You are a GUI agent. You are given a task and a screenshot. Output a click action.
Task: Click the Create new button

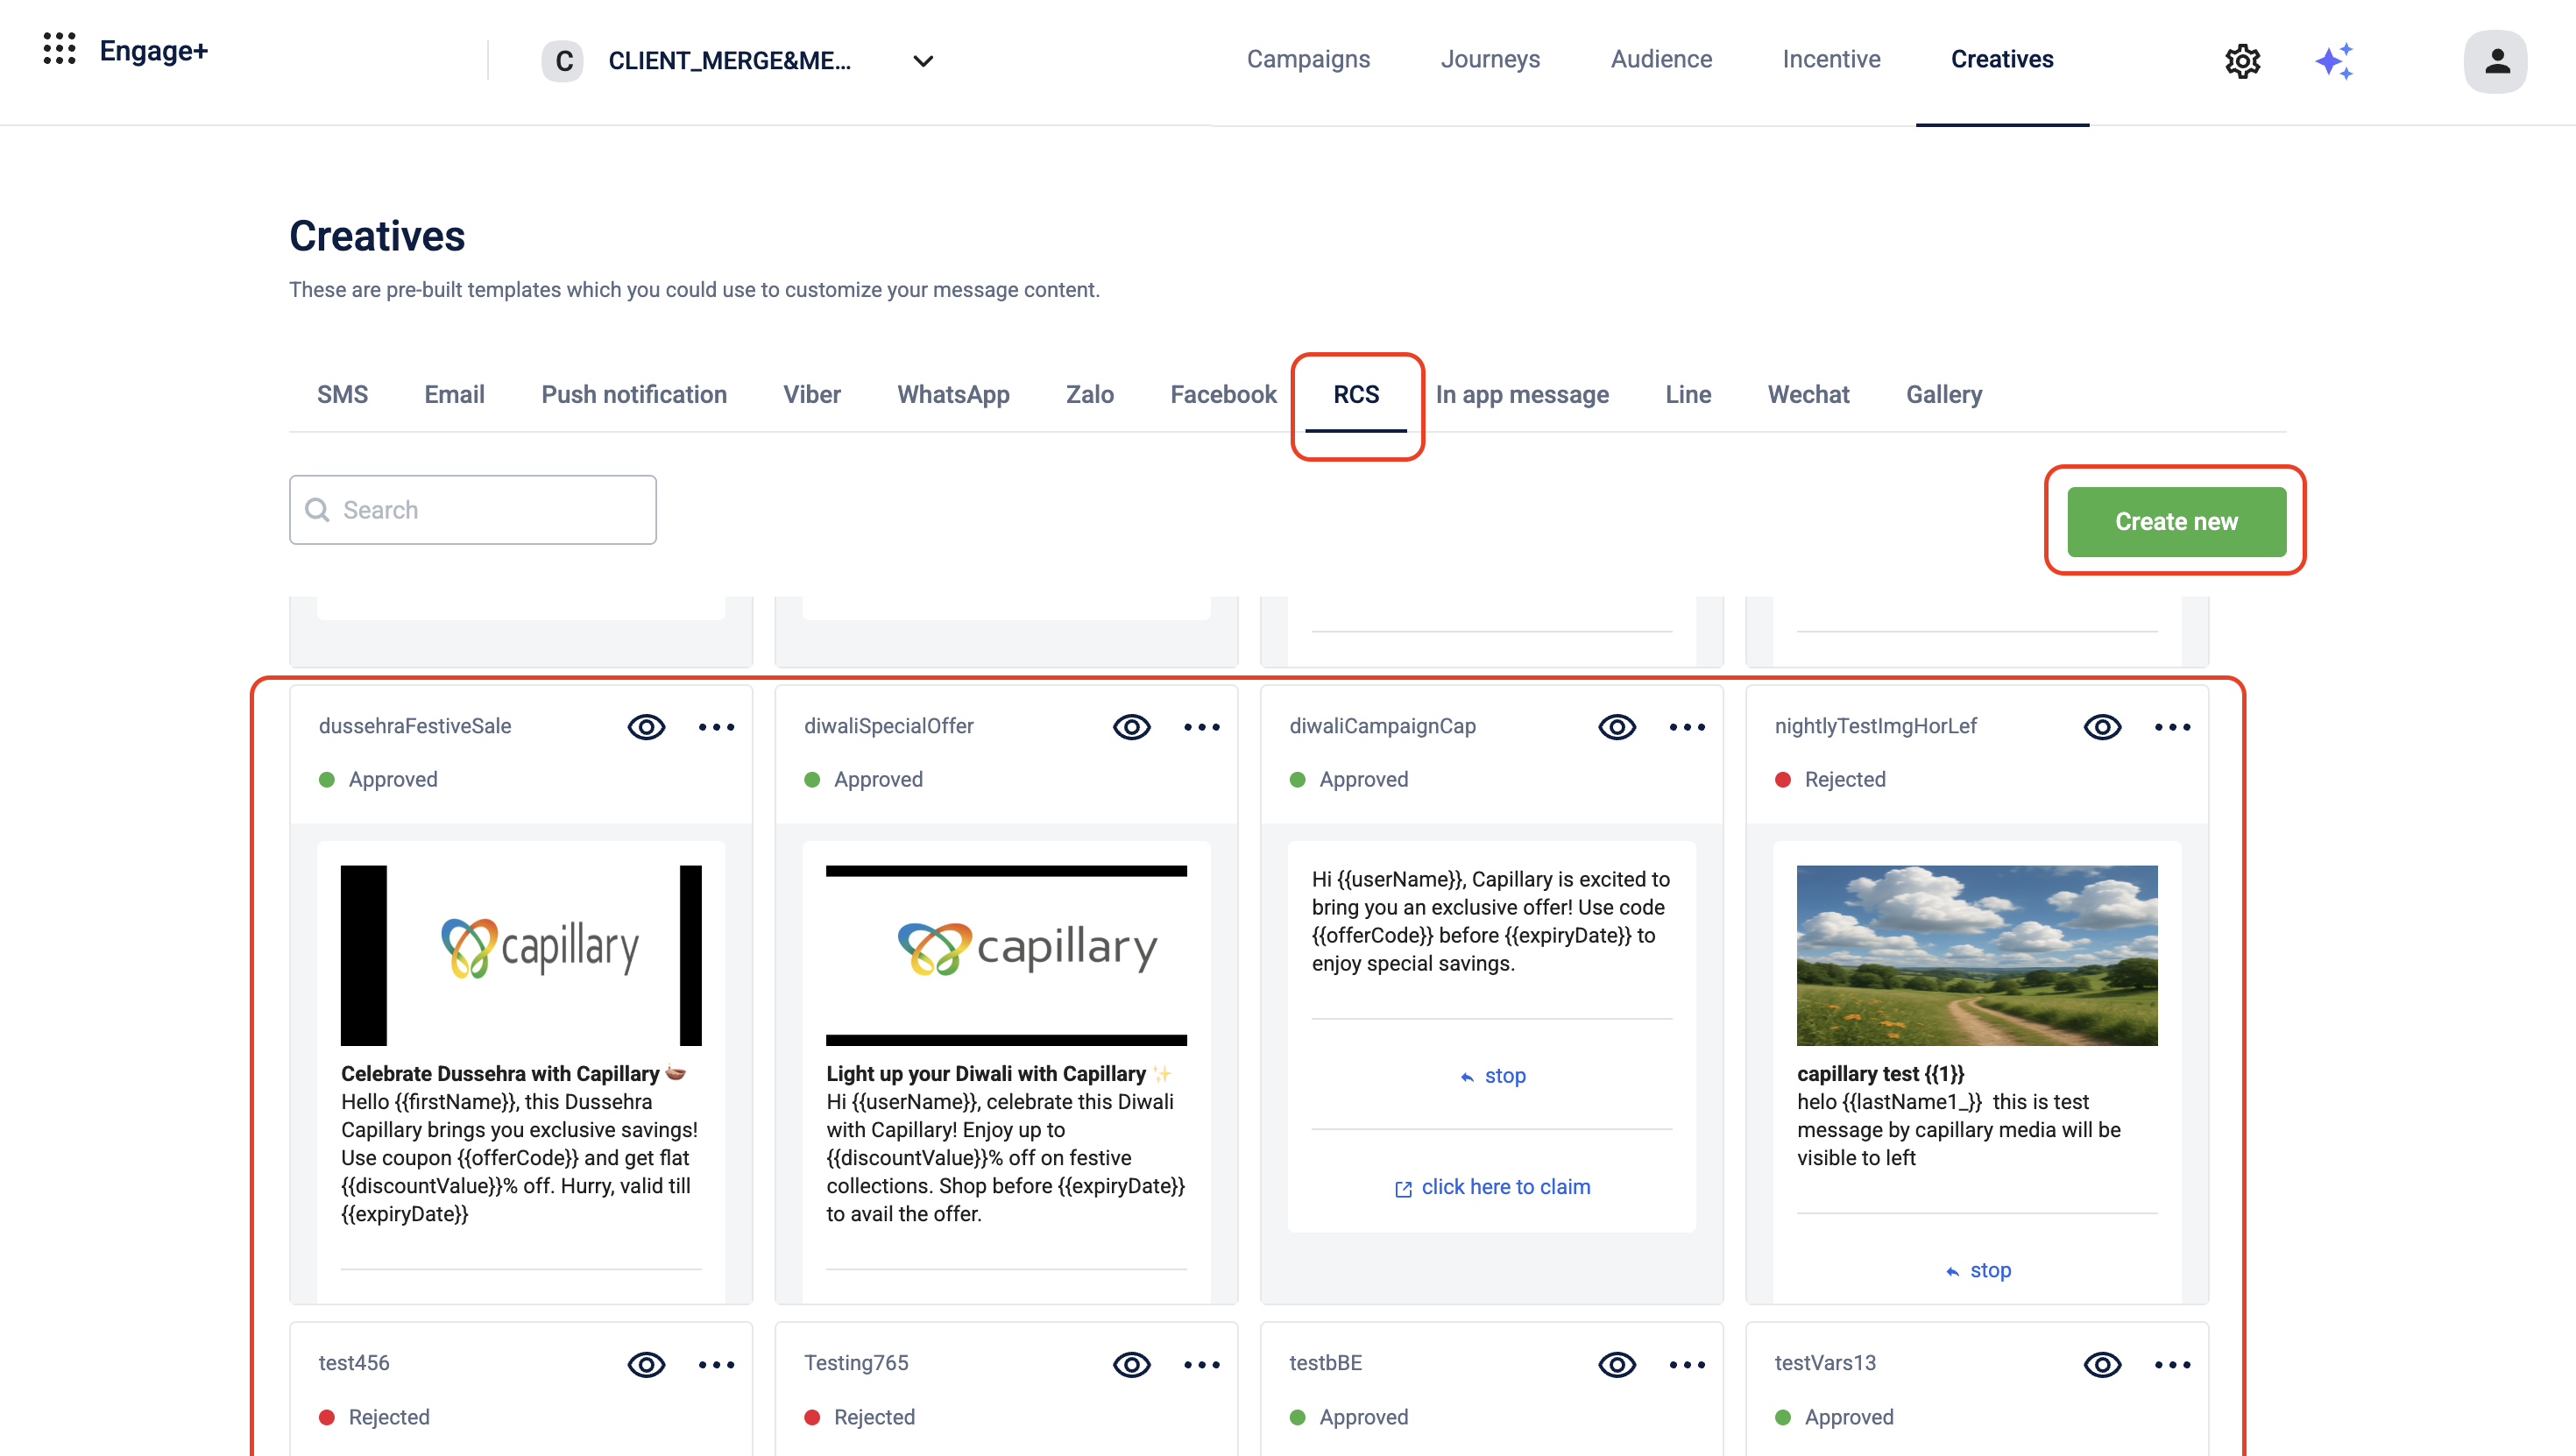point(2176,522)
